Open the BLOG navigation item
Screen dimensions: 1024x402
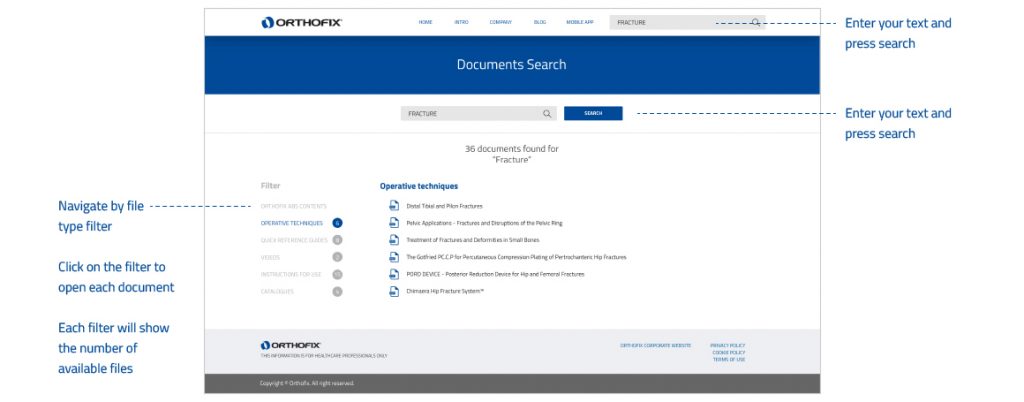[x=539, y=22]
